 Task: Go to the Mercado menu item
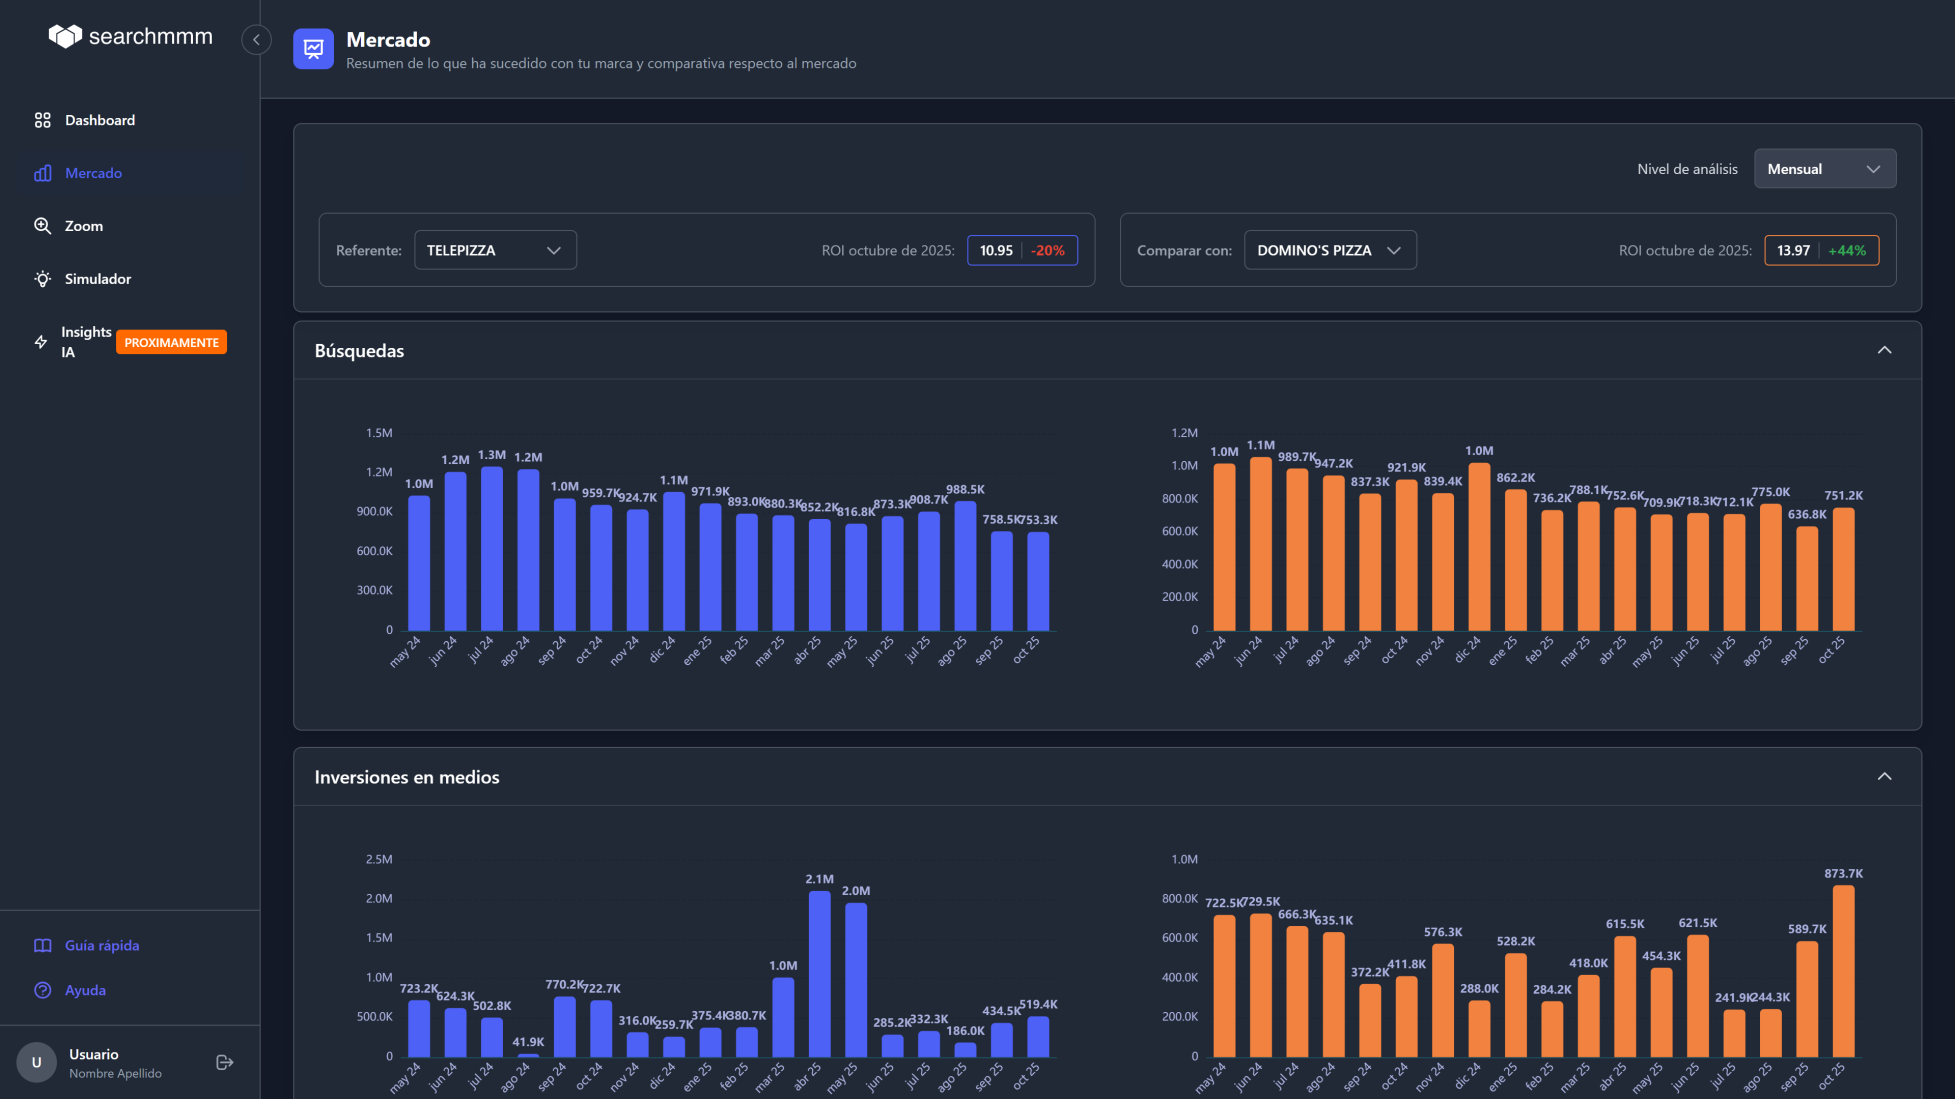pos(93,173)
